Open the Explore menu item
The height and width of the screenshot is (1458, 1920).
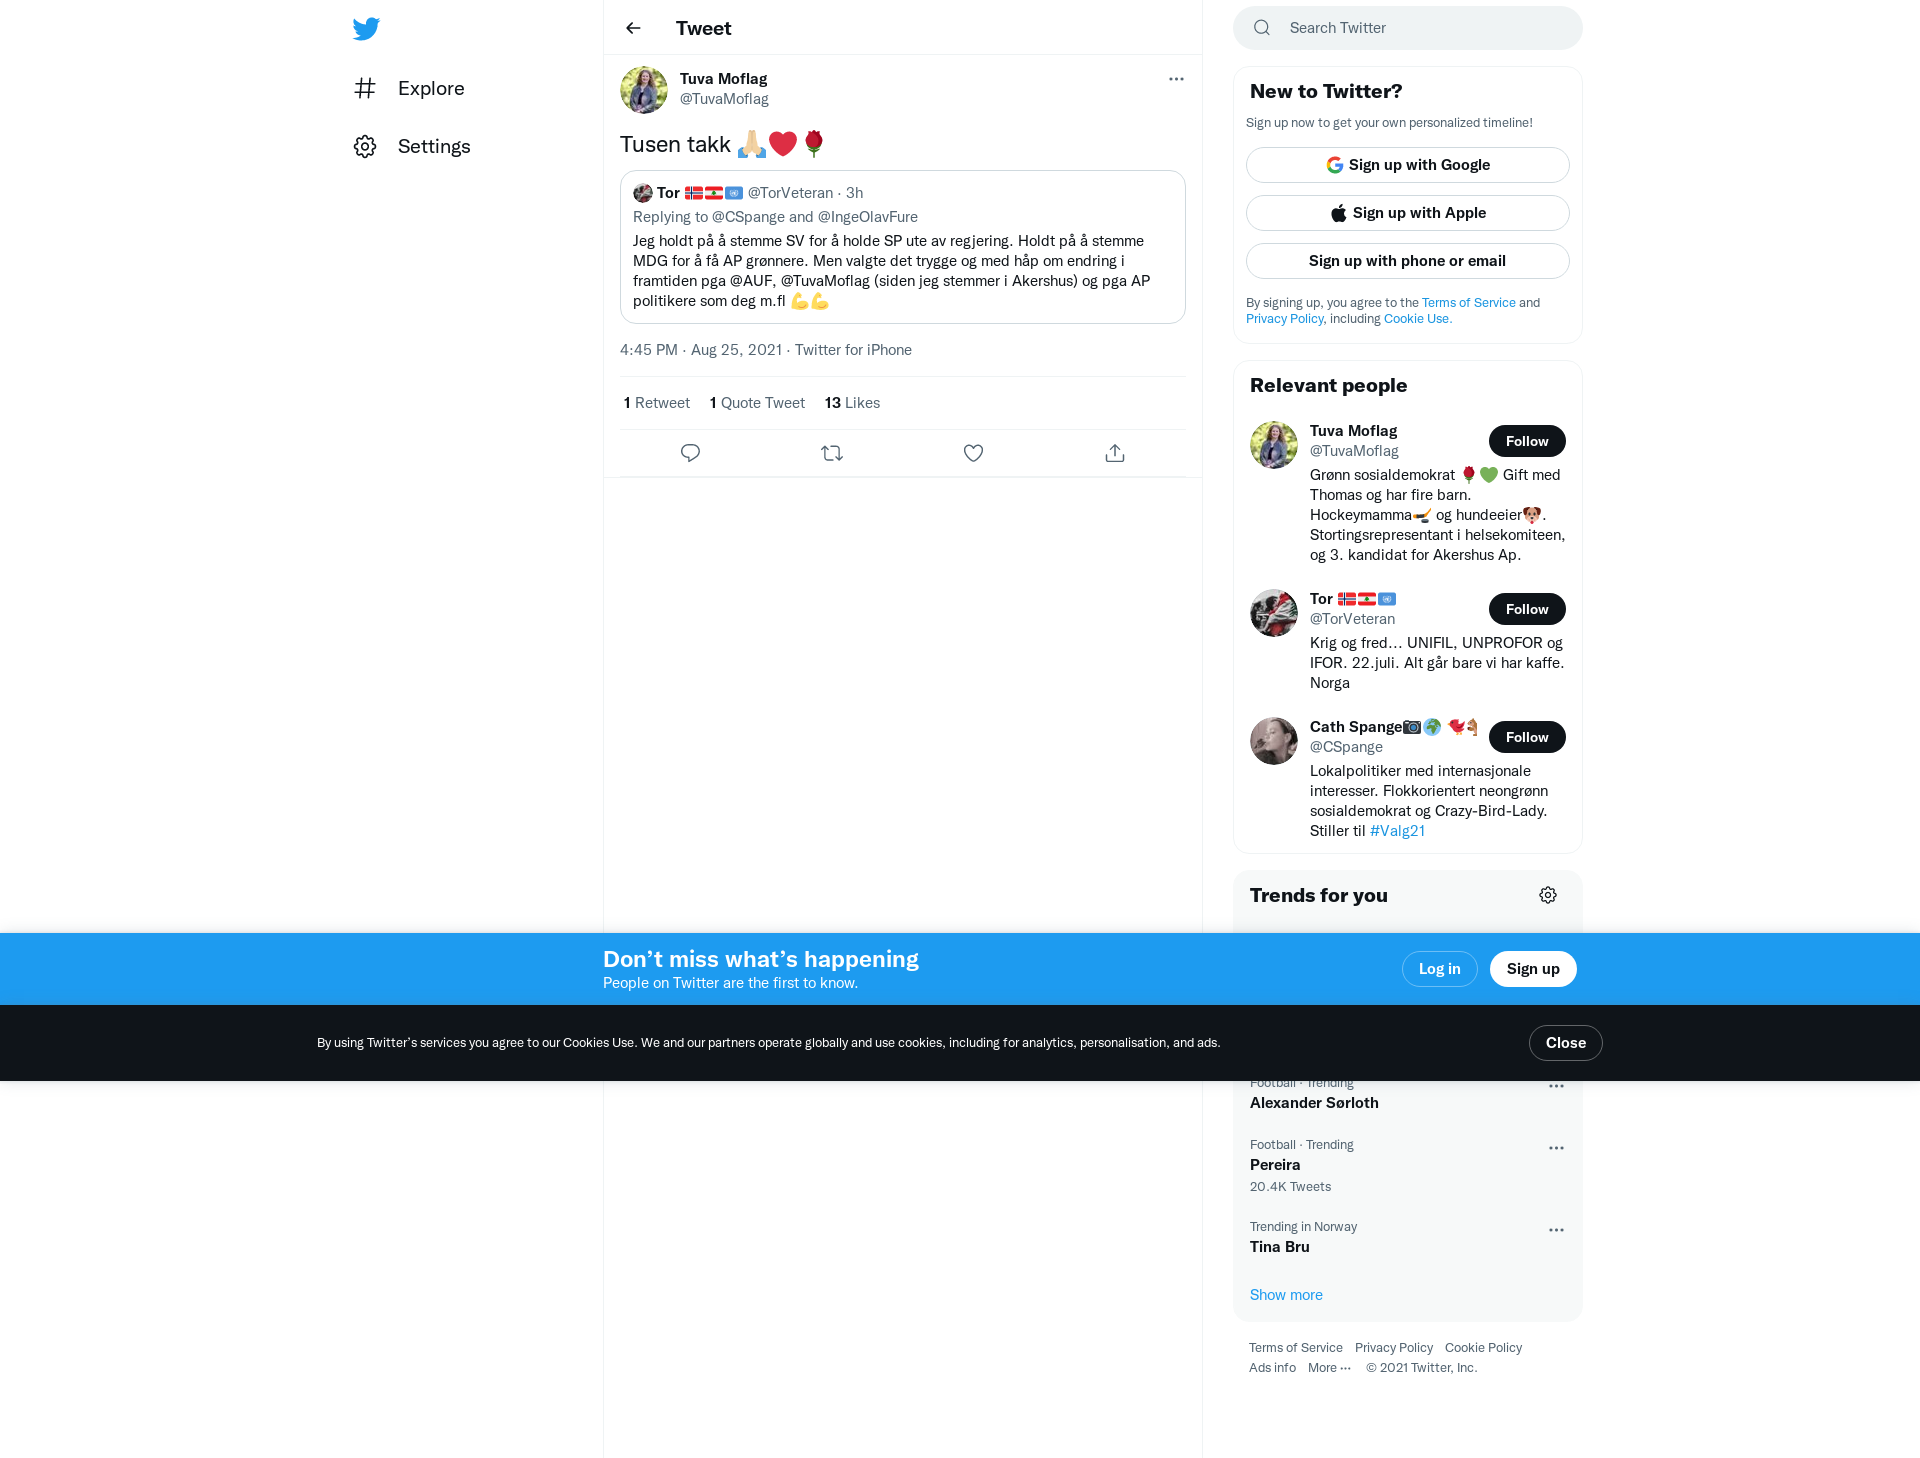click(x=409, y=88)
